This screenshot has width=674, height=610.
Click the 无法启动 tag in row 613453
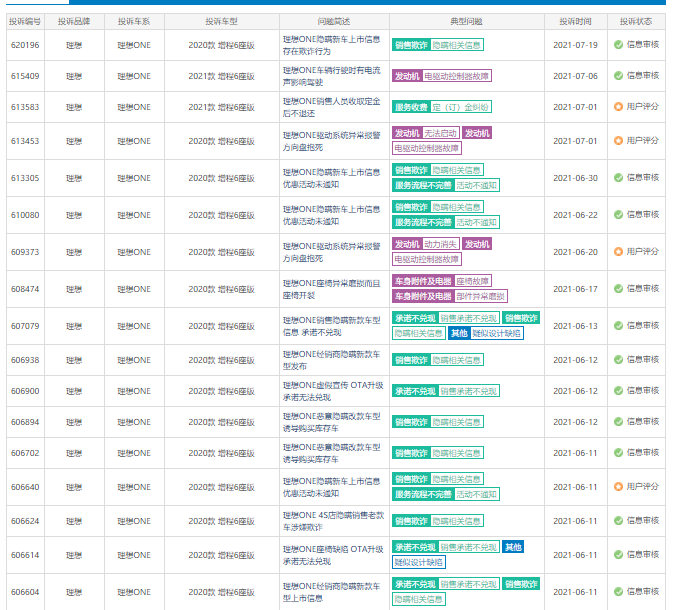click(441, 133)
